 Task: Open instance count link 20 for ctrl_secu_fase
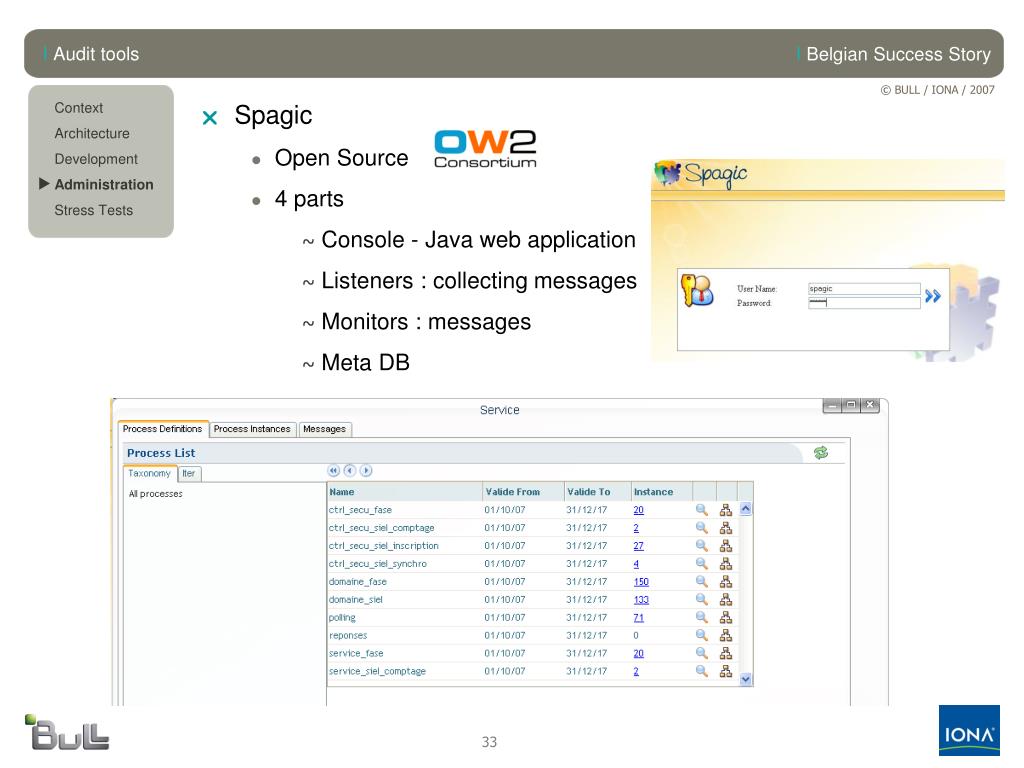[x=638, y=510]
